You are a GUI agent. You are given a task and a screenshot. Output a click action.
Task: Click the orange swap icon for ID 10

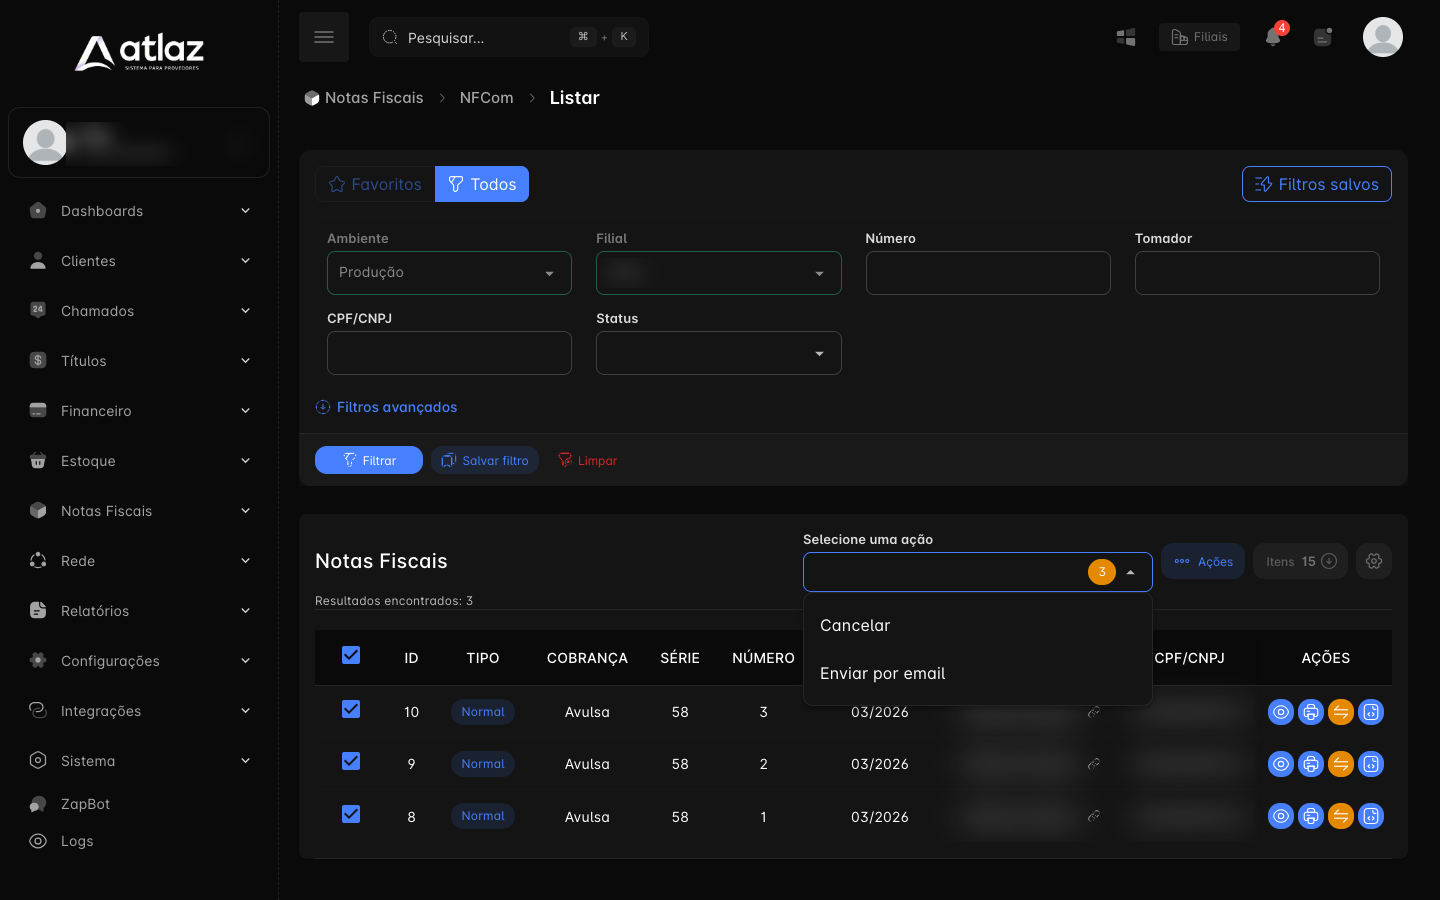coord(1341,712)
